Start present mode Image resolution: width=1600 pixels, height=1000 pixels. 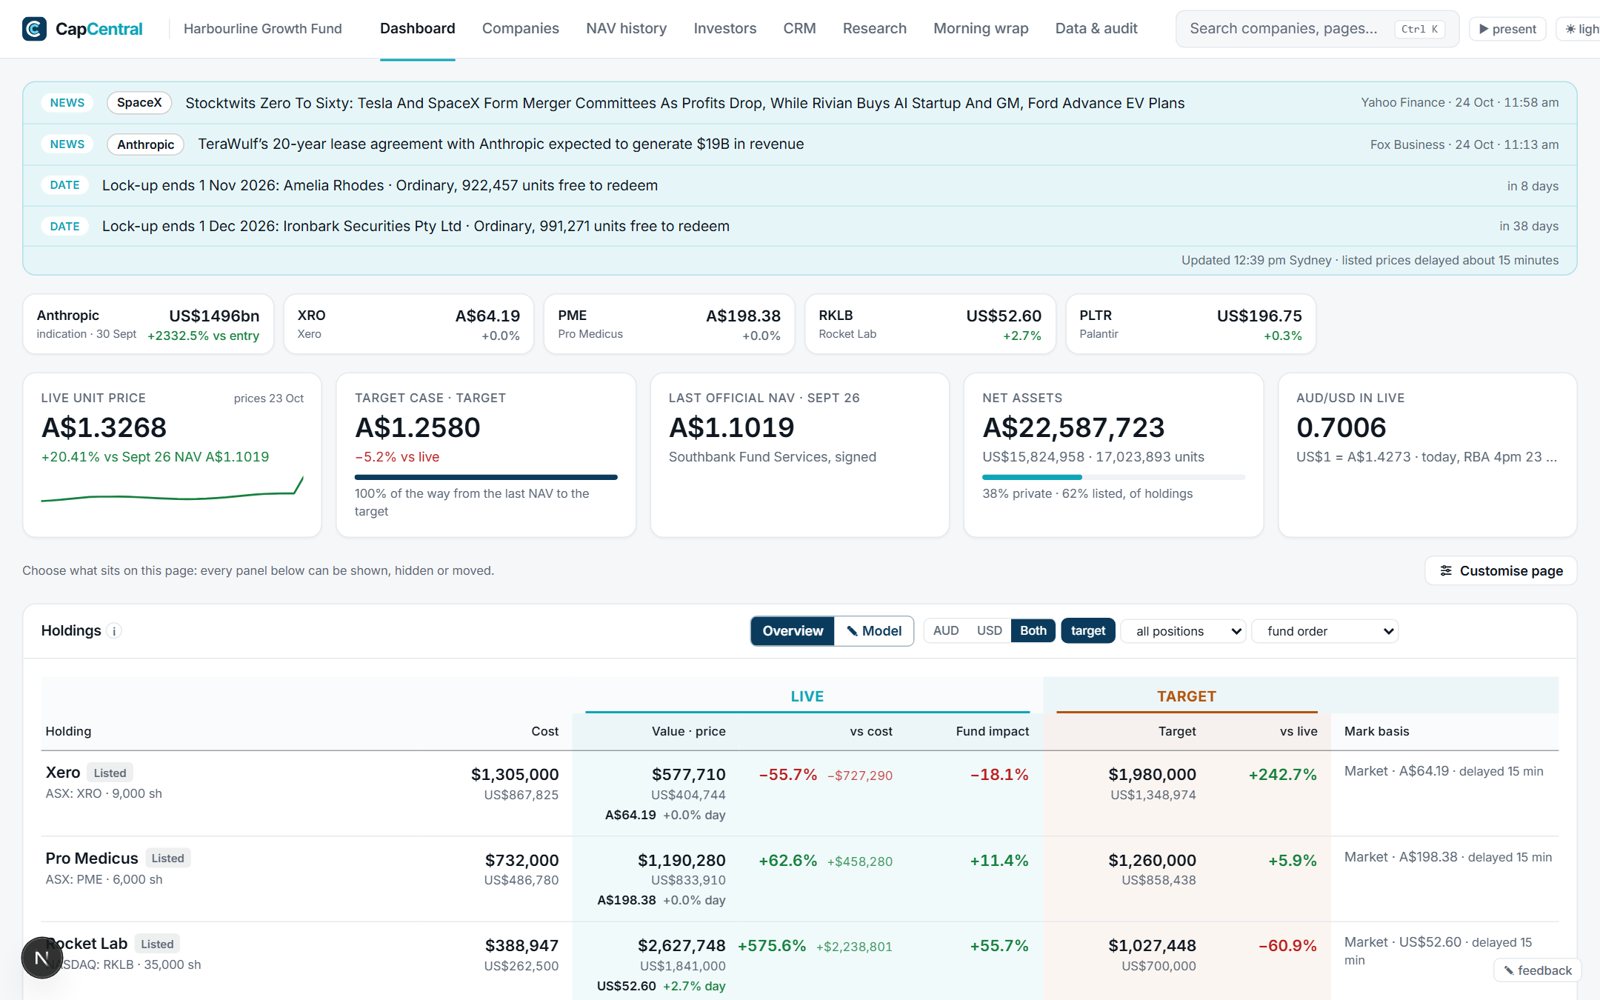click(x=1507, y=29)
